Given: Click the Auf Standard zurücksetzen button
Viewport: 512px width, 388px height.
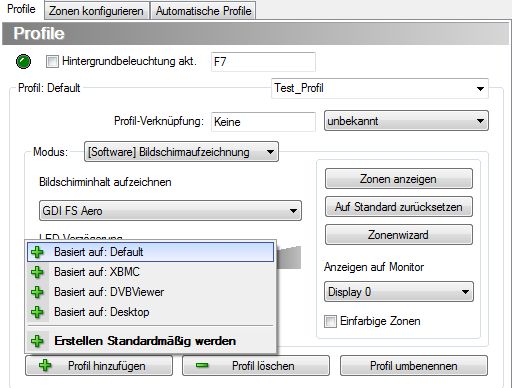Looking at the screenshot, I should tap(399, 207).
